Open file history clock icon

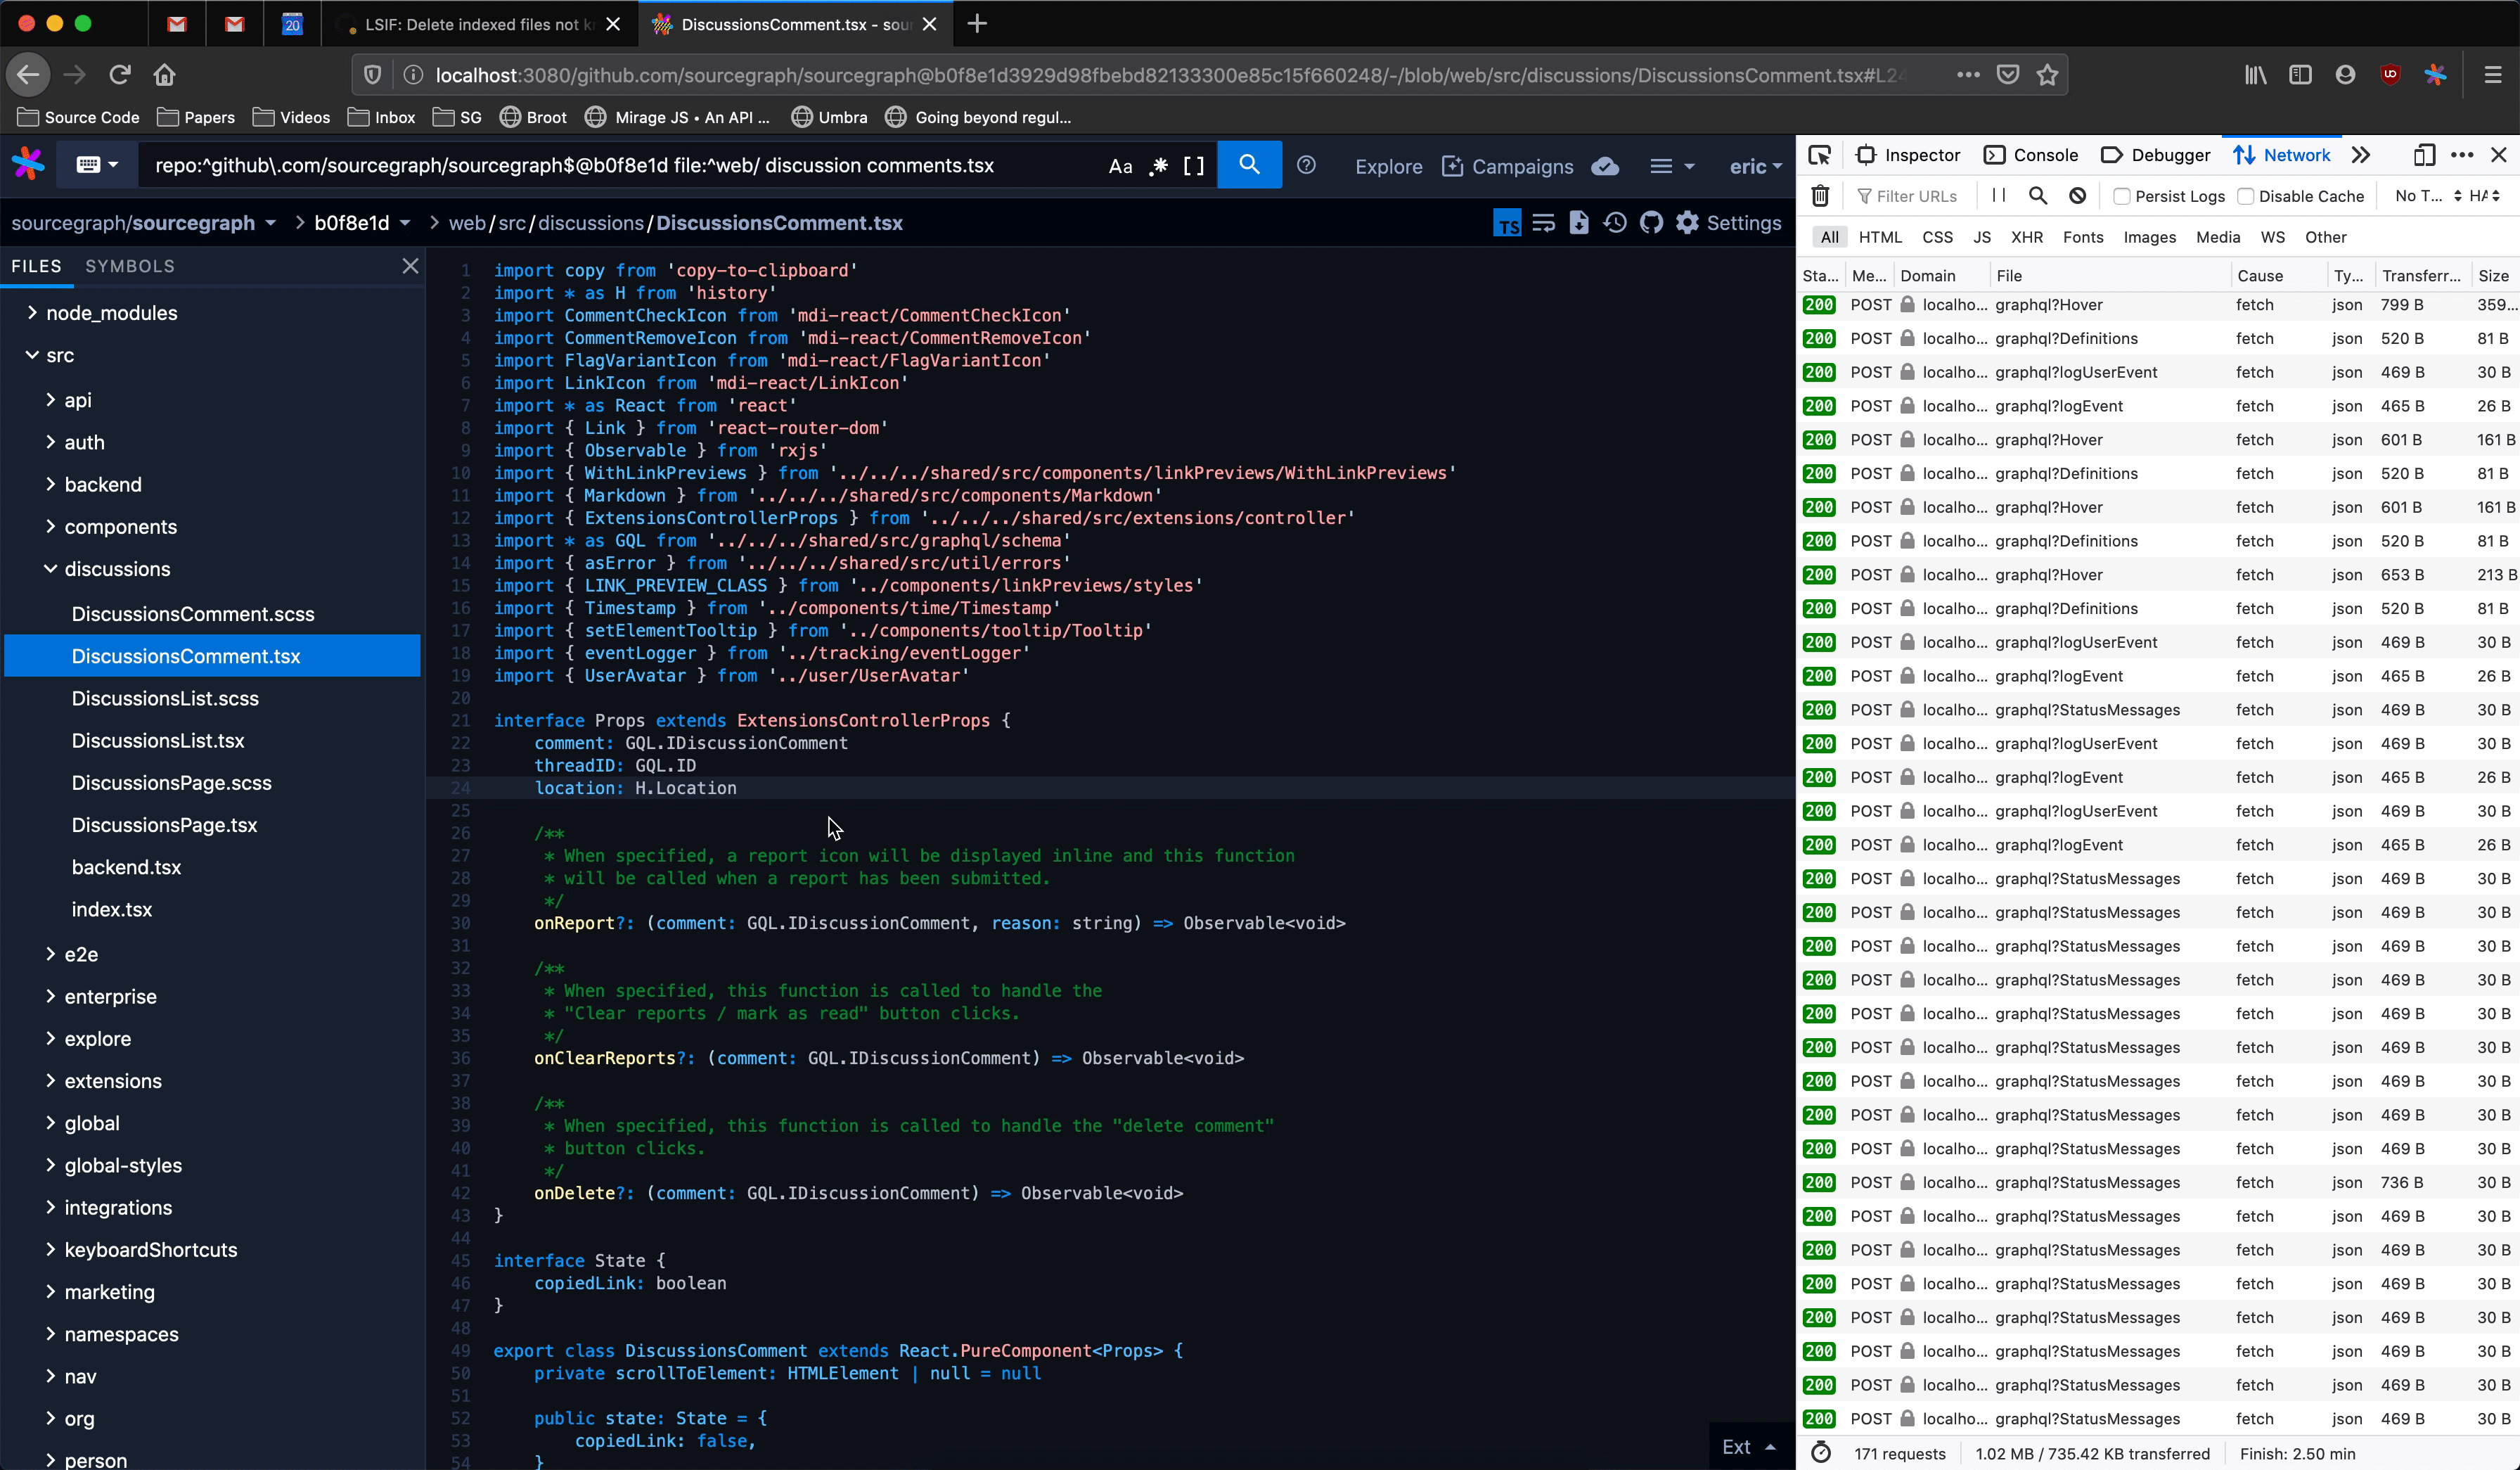1614,223
